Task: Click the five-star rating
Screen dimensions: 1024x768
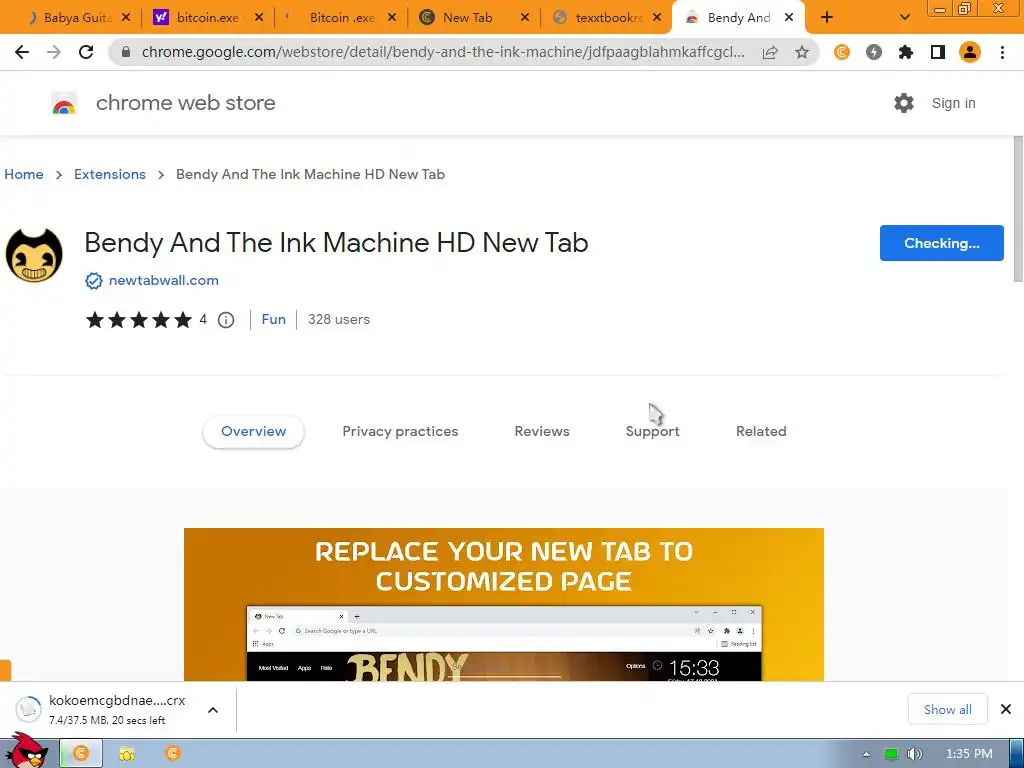Action: point(138,320)
